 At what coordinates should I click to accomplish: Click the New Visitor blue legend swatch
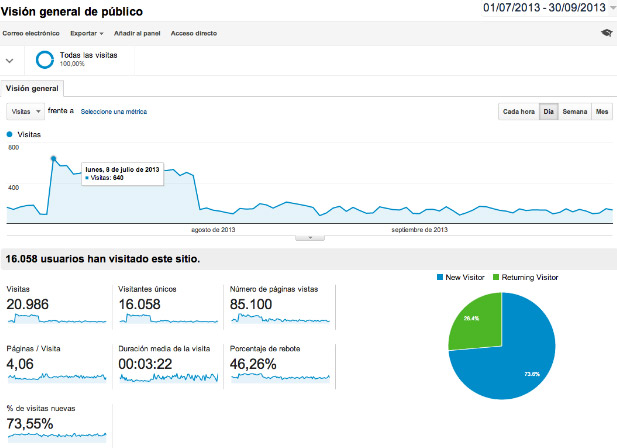440,277
